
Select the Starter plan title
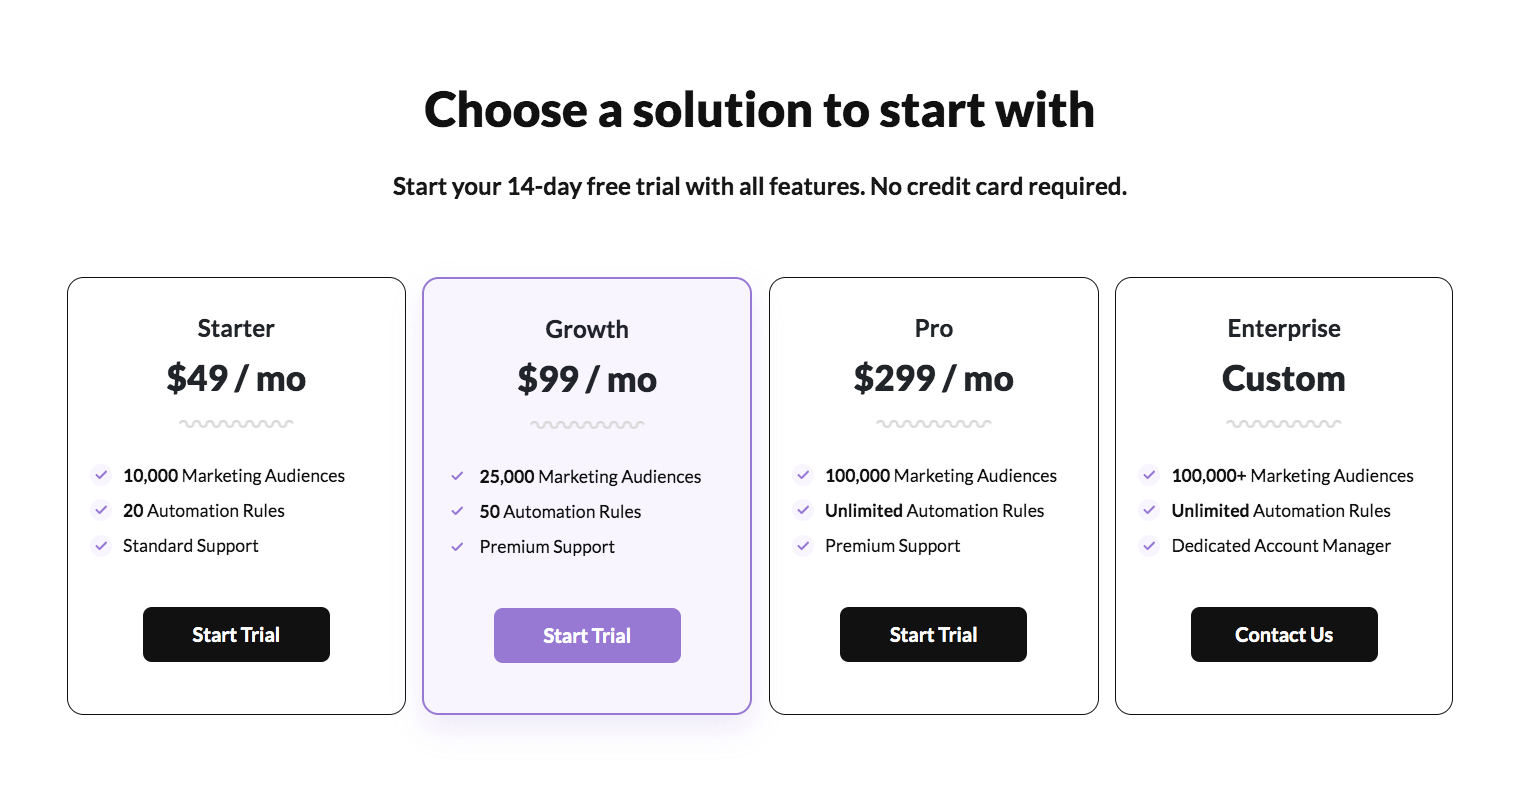coord(236,328)
